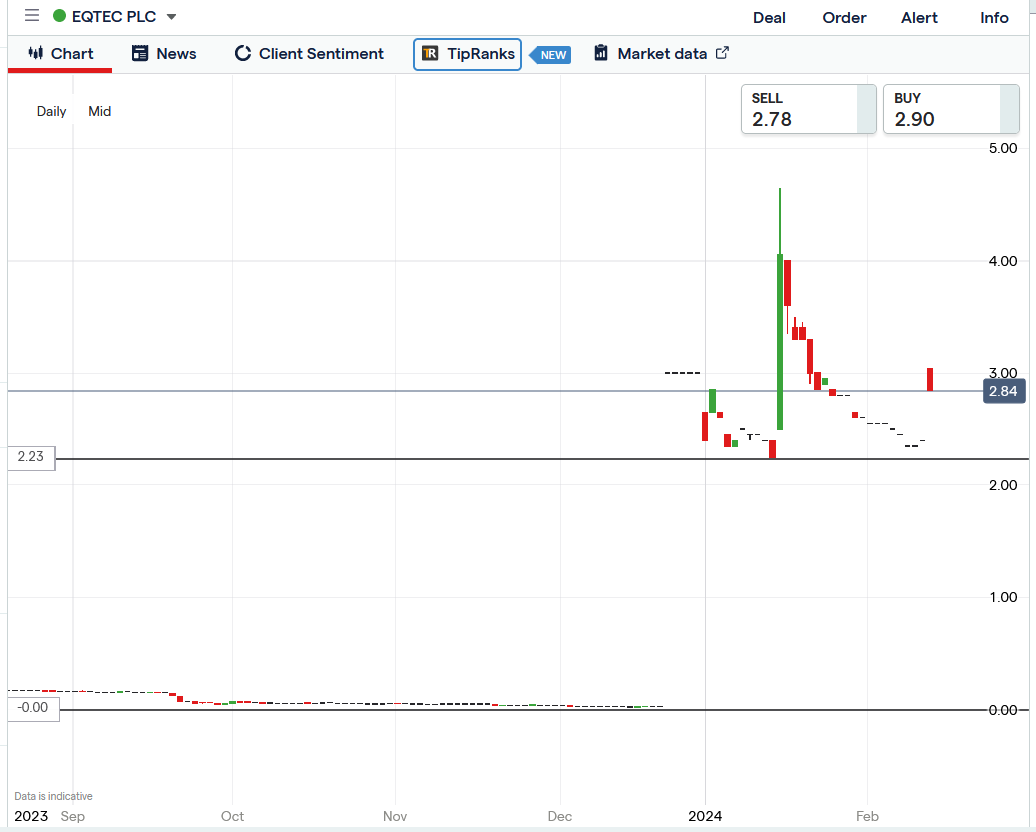This screenshot has width=1036, height=832.
Task: Click the 5.00 price axis label
Action: point(1003,148)
